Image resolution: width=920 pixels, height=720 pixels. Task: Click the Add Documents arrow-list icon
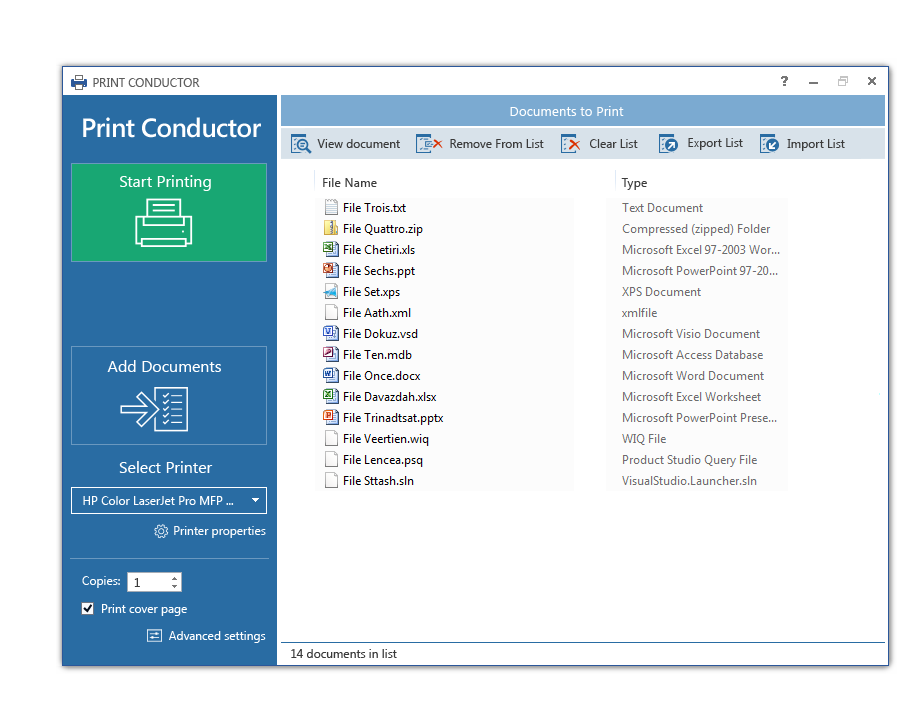tap(154, 409)
